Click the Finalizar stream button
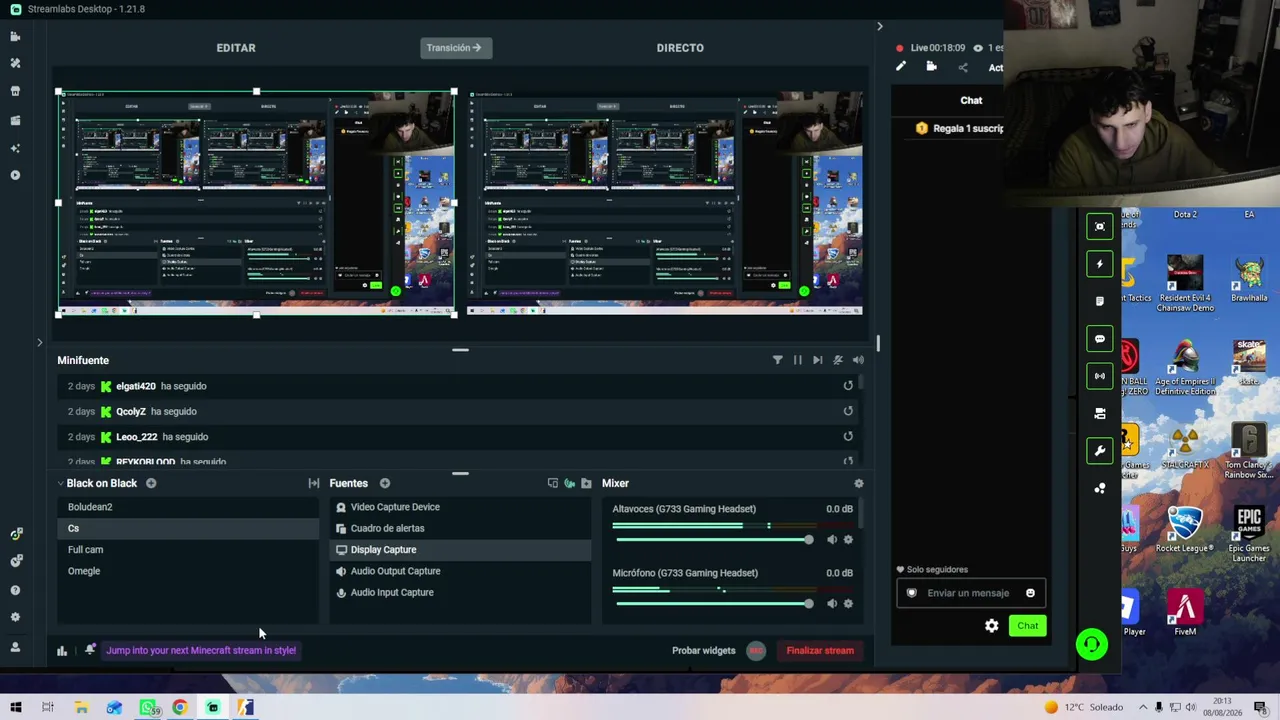1280x720 pixels. pyautogui.click(x=820, y=651)
